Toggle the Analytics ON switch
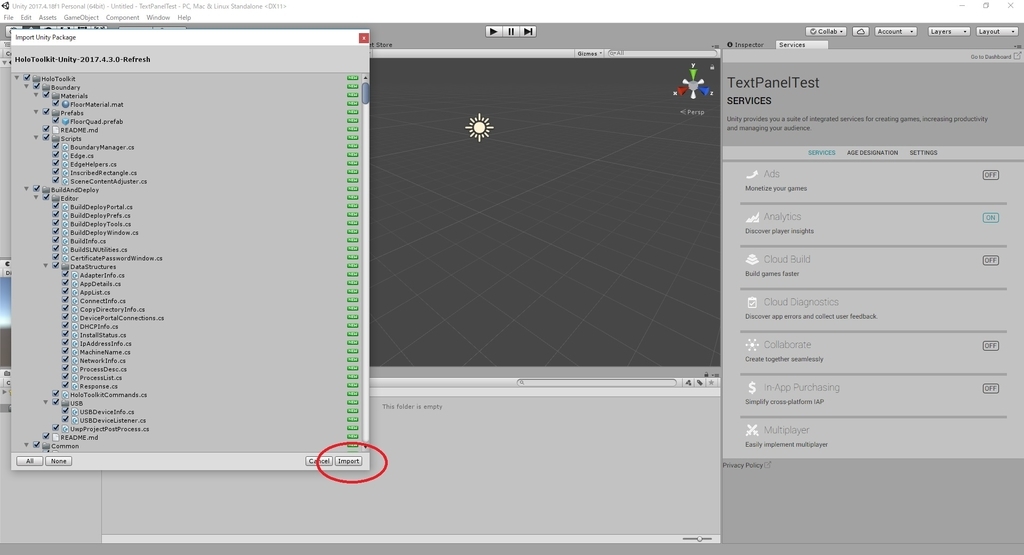Image resolution: width=1024 pixels, height=555 pixels. point(991,217)
